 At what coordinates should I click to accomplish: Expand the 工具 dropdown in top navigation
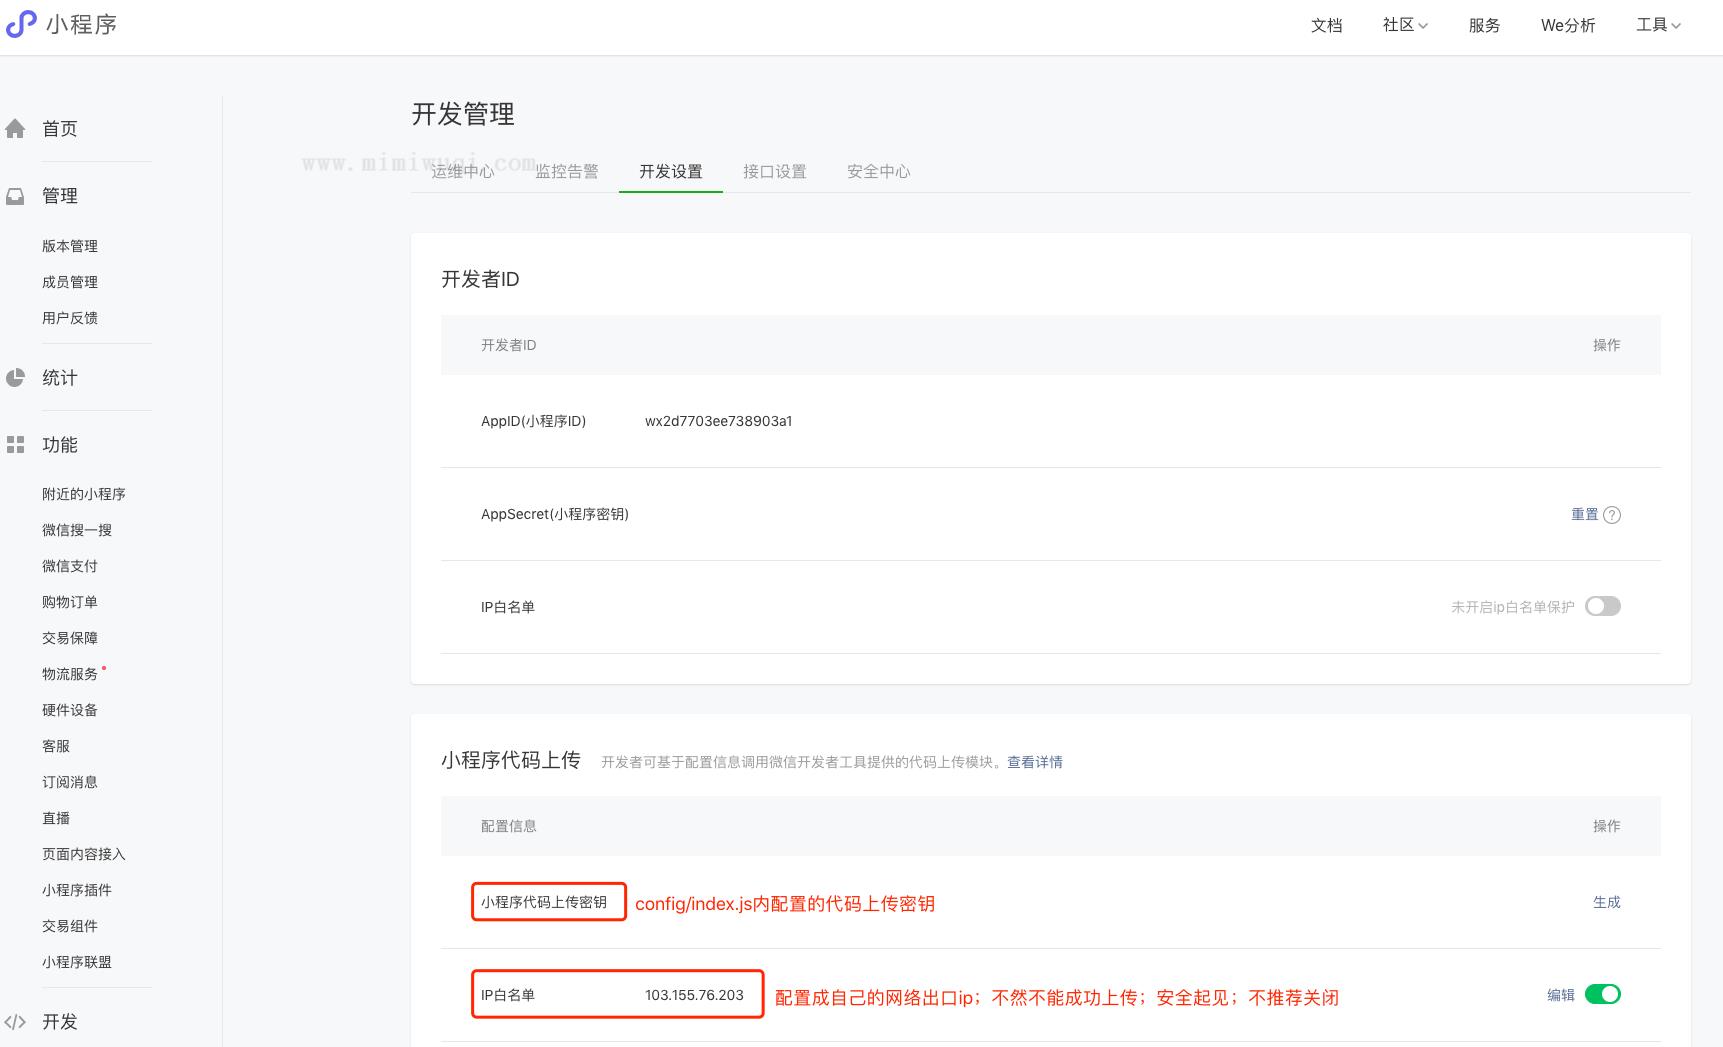1659,25
